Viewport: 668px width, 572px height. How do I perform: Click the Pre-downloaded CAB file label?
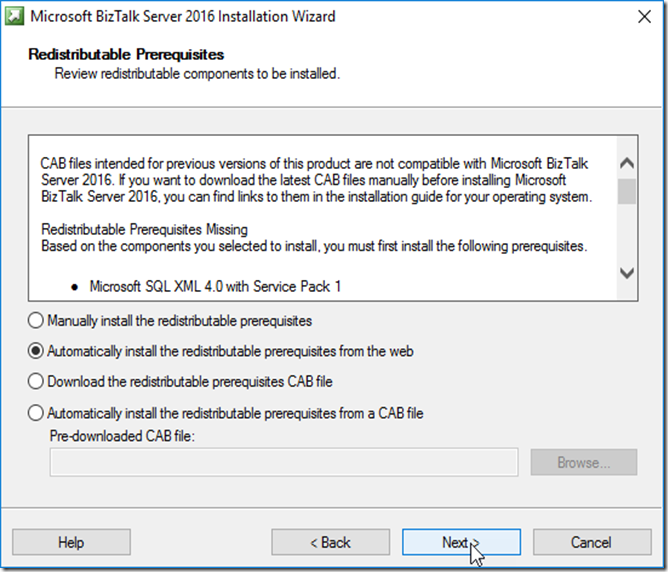[x=122, y=436]
